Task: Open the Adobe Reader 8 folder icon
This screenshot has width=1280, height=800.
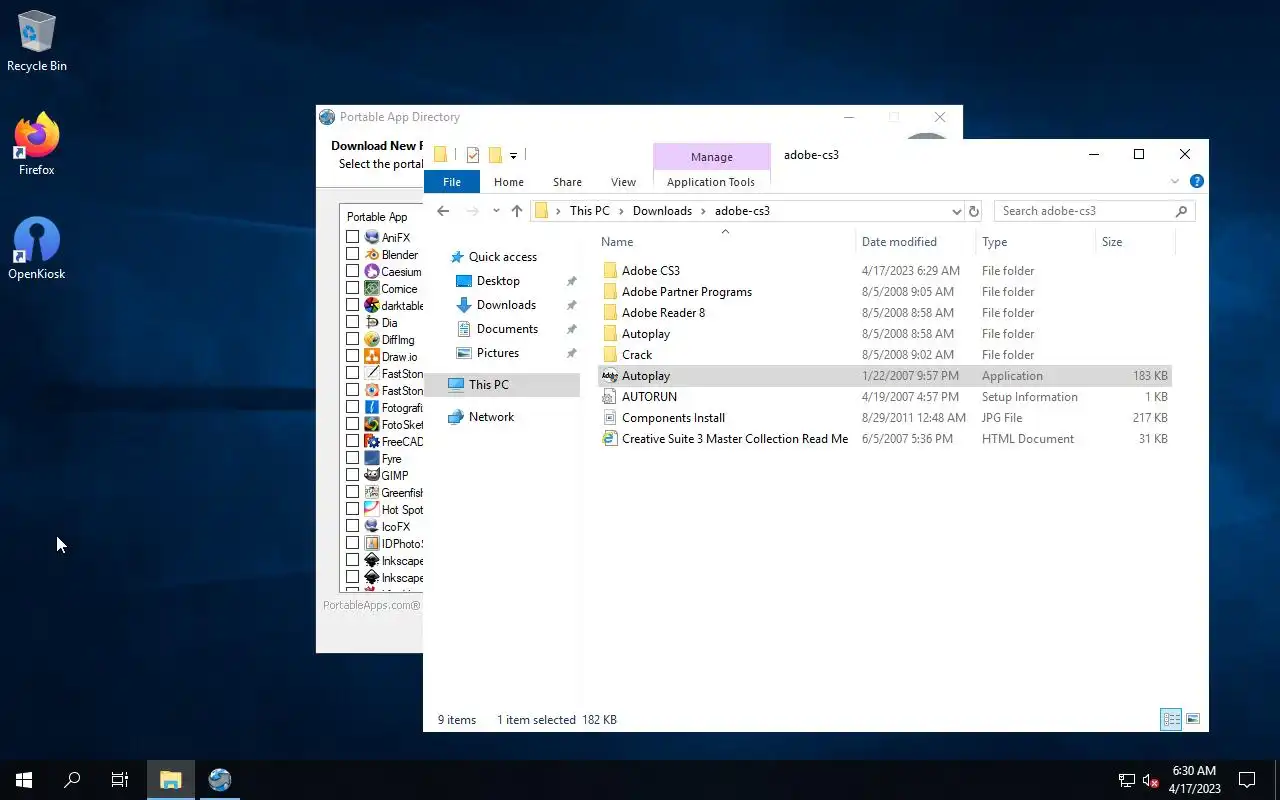Action: [x=610, y=313]
